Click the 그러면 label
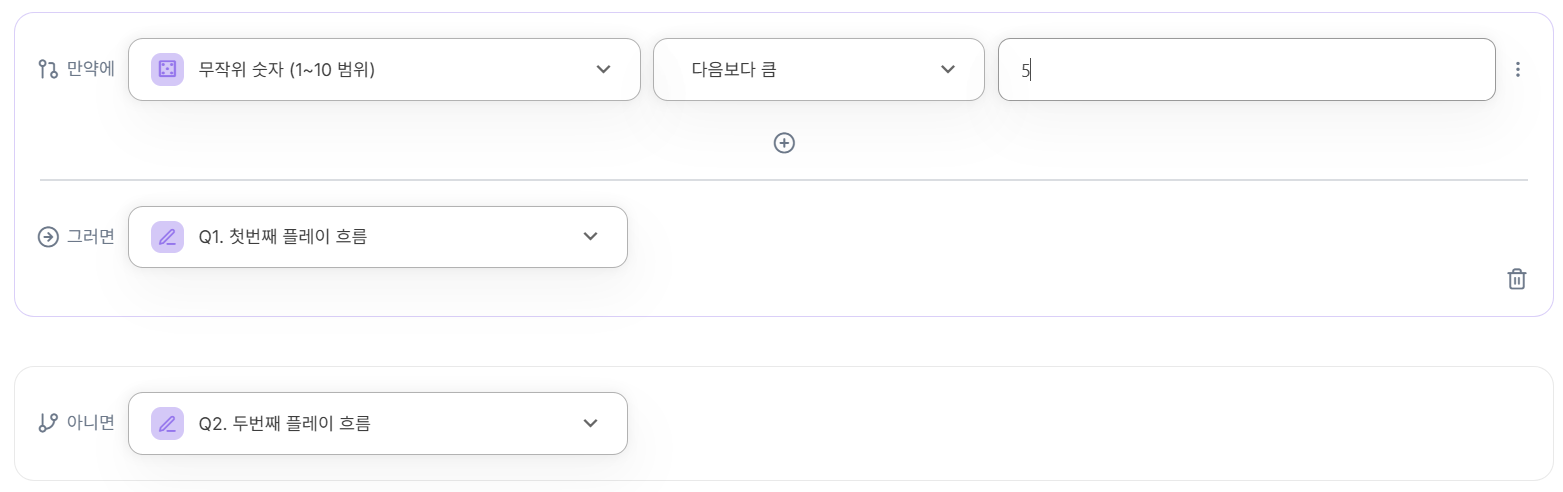 point(91,237)
